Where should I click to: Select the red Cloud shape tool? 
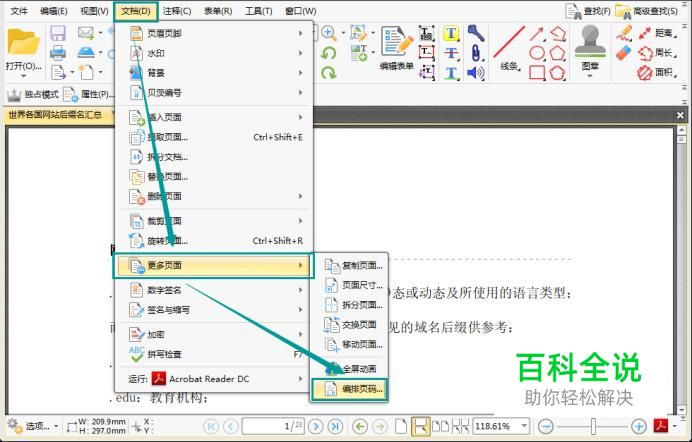tap(558, 72)
